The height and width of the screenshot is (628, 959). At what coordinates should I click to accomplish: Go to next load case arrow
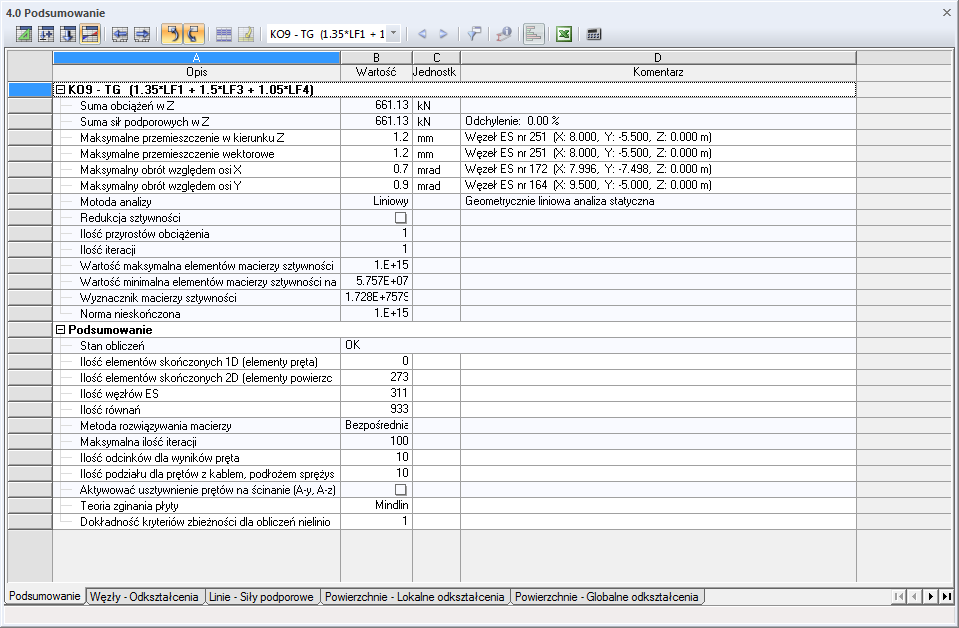443,34
